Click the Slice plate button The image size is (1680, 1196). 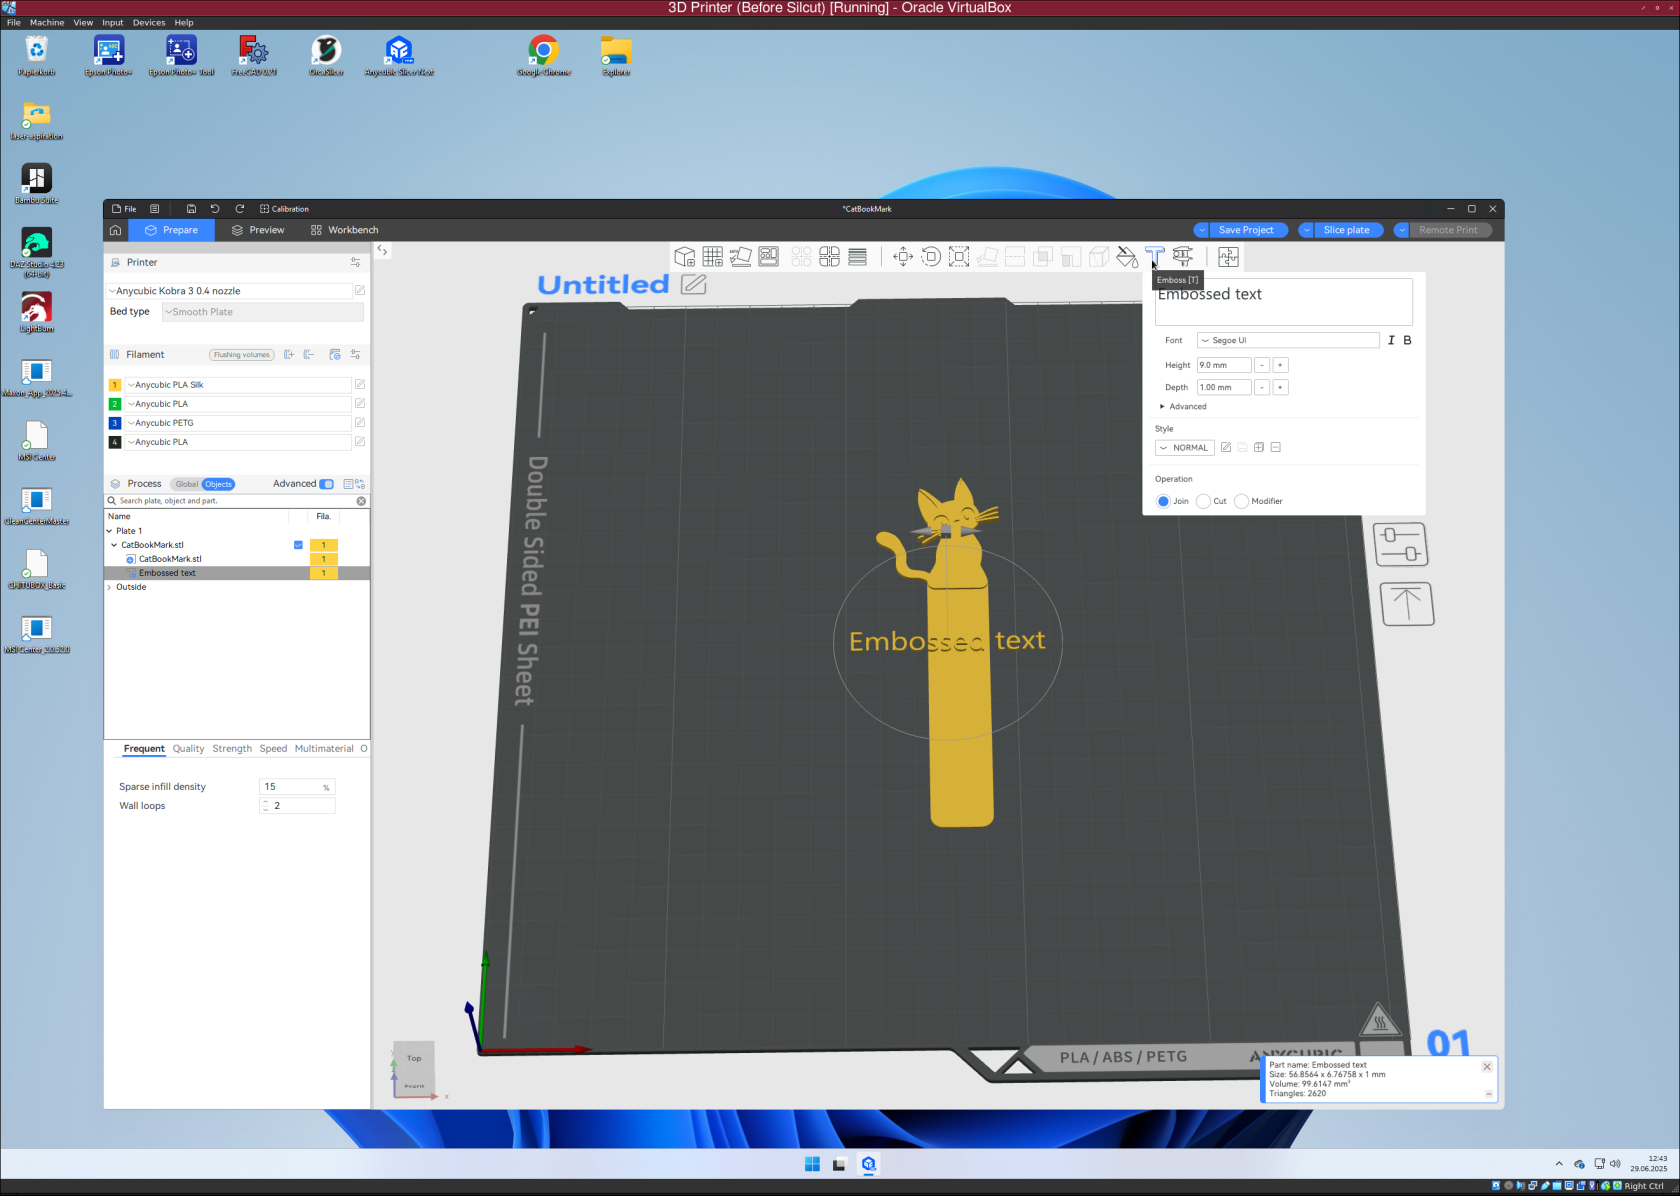[x=1347, y=230]
